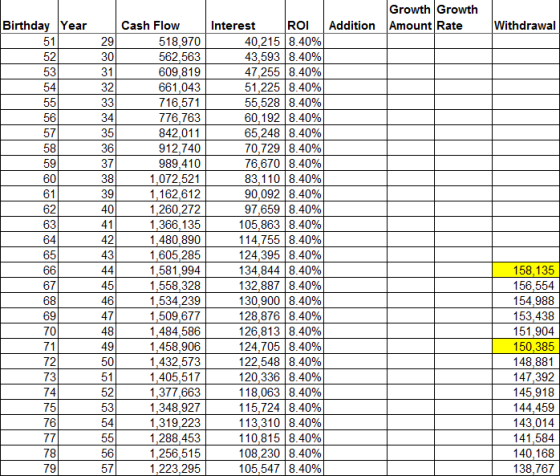Screen dimensions: 560x476
Task: Click interest value 65,248
Action: tap(262, 133)
